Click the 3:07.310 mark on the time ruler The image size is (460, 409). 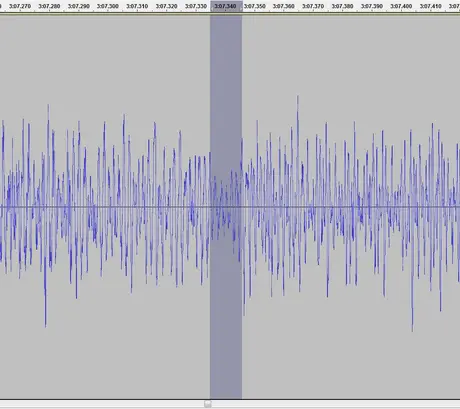pos(137,6)
